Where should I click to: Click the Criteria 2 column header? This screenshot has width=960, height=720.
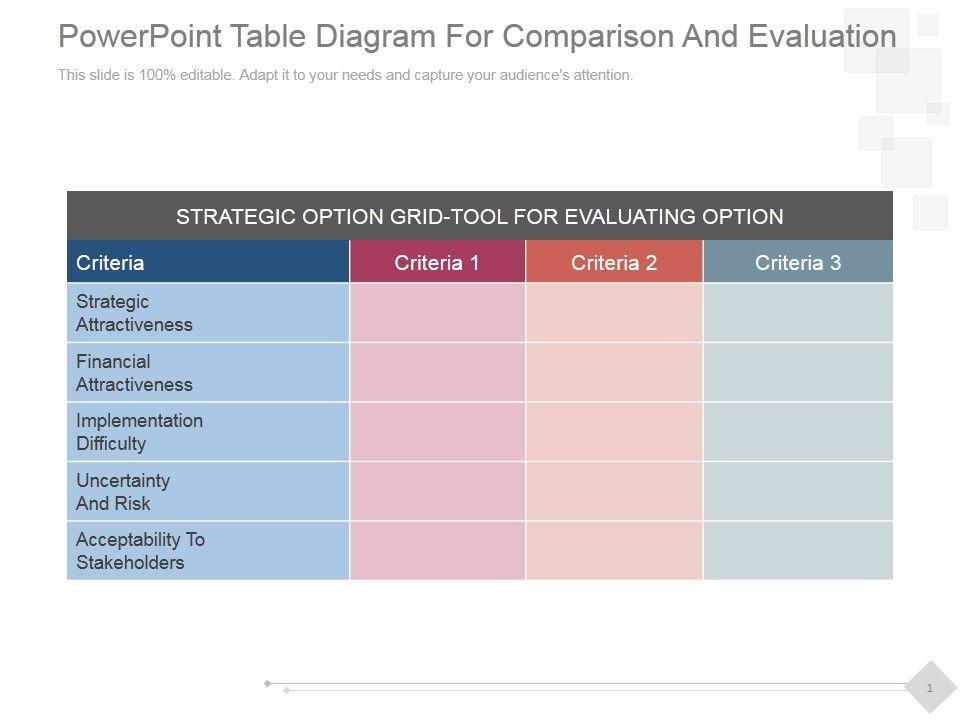coord(614,263)
